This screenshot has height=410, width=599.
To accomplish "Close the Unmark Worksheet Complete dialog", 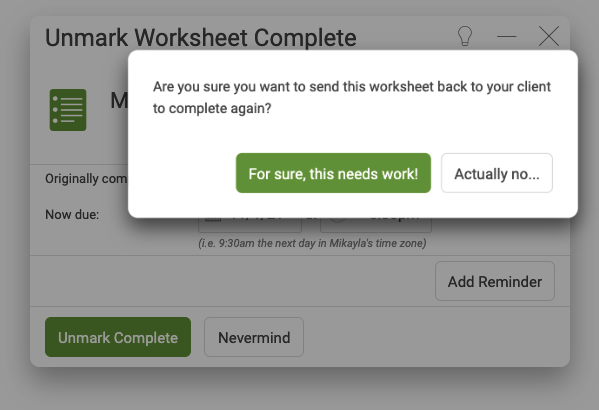I will tap(549, 36).
